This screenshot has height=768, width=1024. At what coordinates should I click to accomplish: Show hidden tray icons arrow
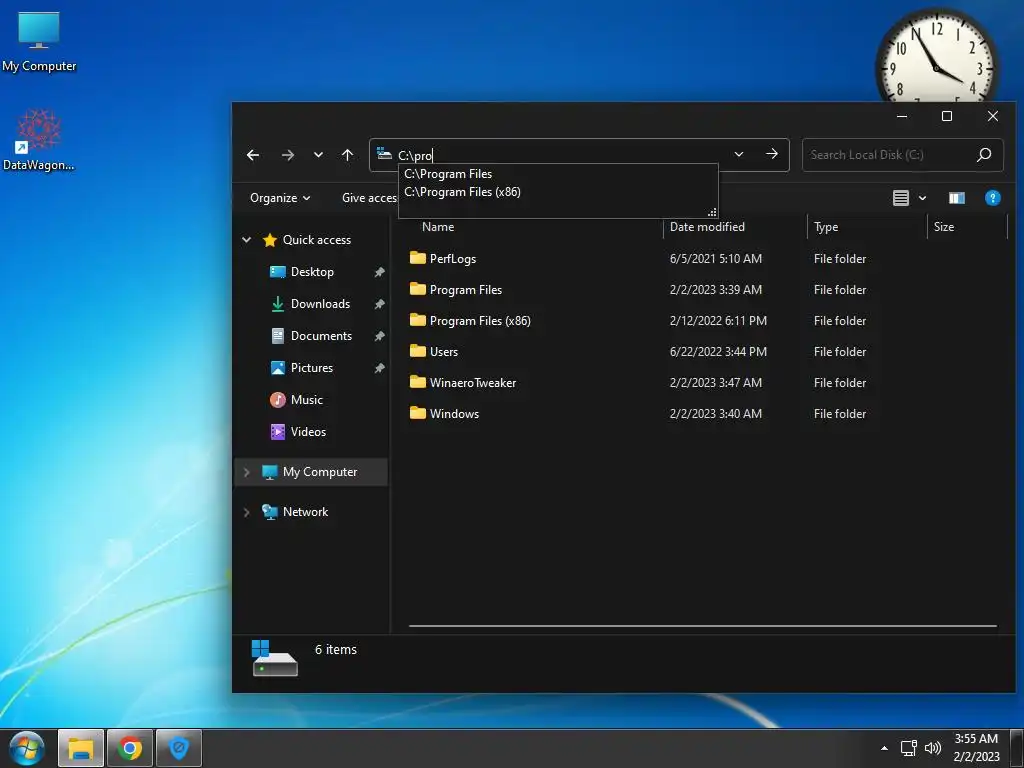pyautogui.click(x=884, y=748)
